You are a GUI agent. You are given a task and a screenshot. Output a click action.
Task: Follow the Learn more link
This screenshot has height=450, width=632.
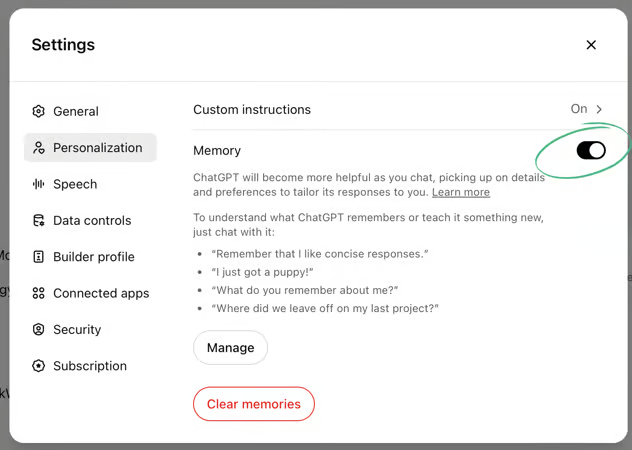coord(461,192)
